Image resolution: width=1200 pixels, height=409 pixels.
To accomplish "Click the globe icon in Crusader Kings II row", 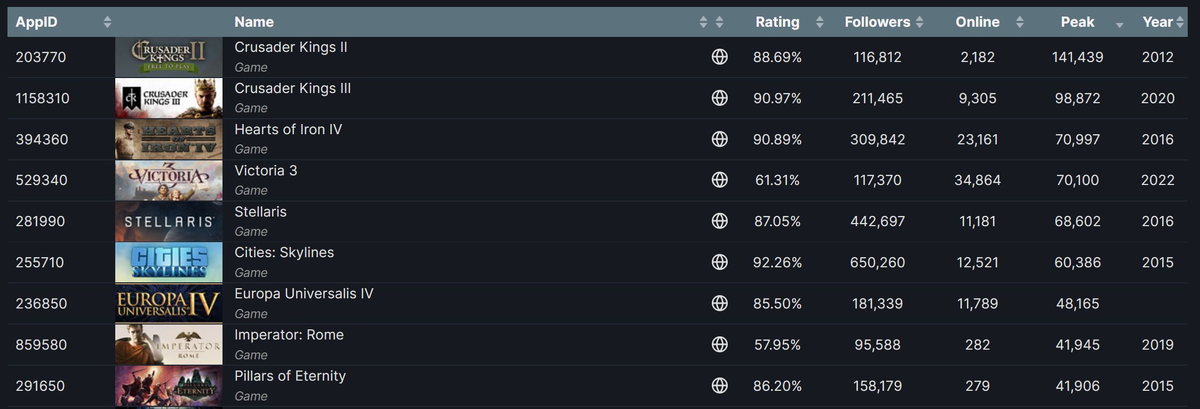I will click(x=718, y=58).
